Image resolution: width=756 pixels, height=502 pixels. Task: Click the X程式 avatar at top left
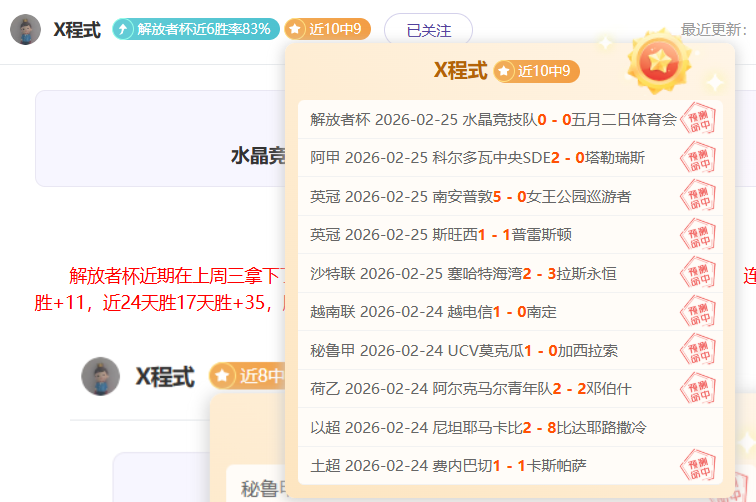(x=25, y=30)
